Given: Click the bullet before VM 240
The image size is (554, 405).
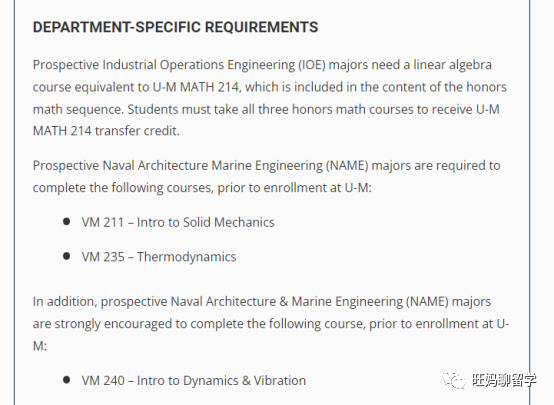Looking at the screenshot, I should pos(66,380).
